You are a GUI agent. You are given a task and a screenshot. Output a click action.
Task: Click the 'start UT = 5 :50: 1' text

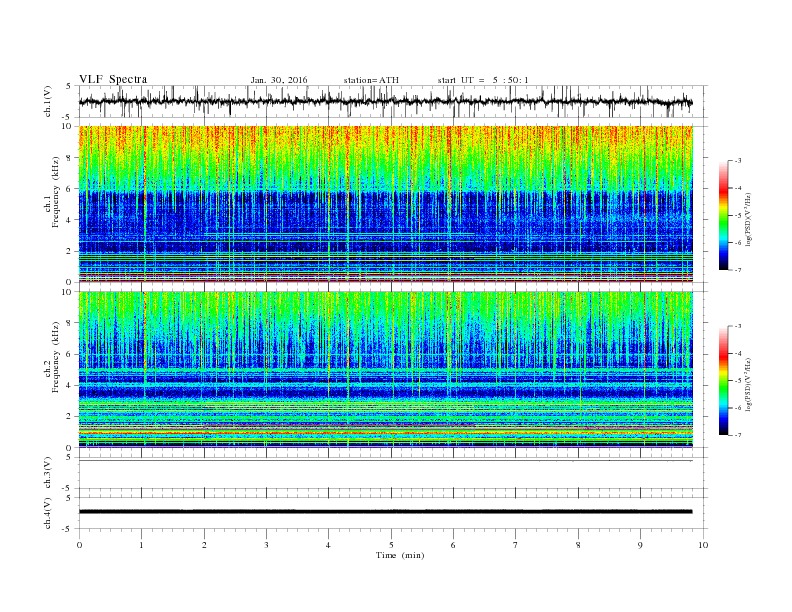[x=483, y=80]
